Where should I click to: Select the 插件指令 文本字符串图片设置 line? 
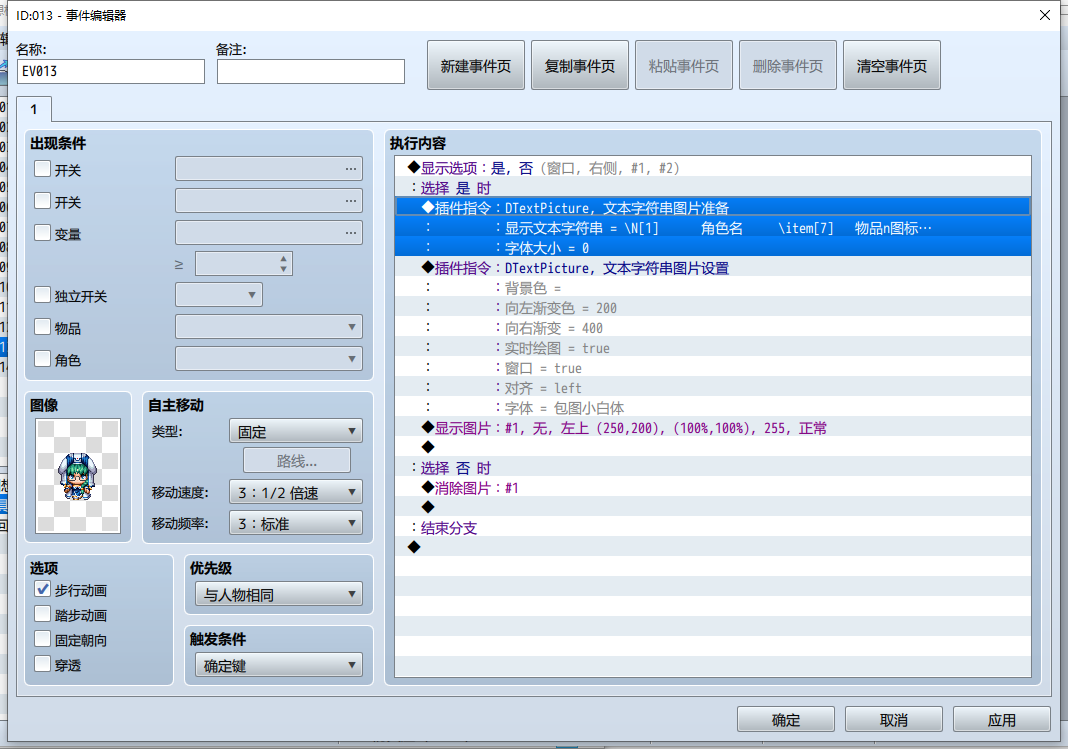pos(713,268)
